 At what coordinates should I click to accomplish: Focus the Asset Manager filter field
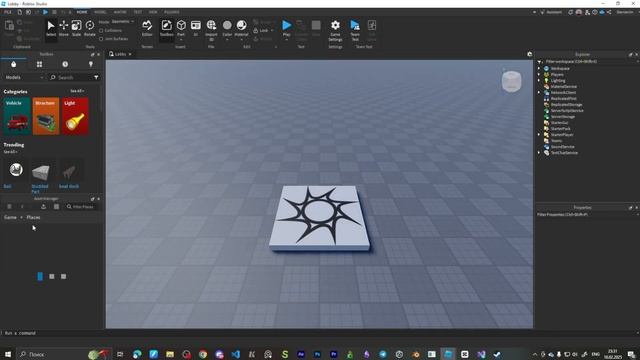[82, 207]
